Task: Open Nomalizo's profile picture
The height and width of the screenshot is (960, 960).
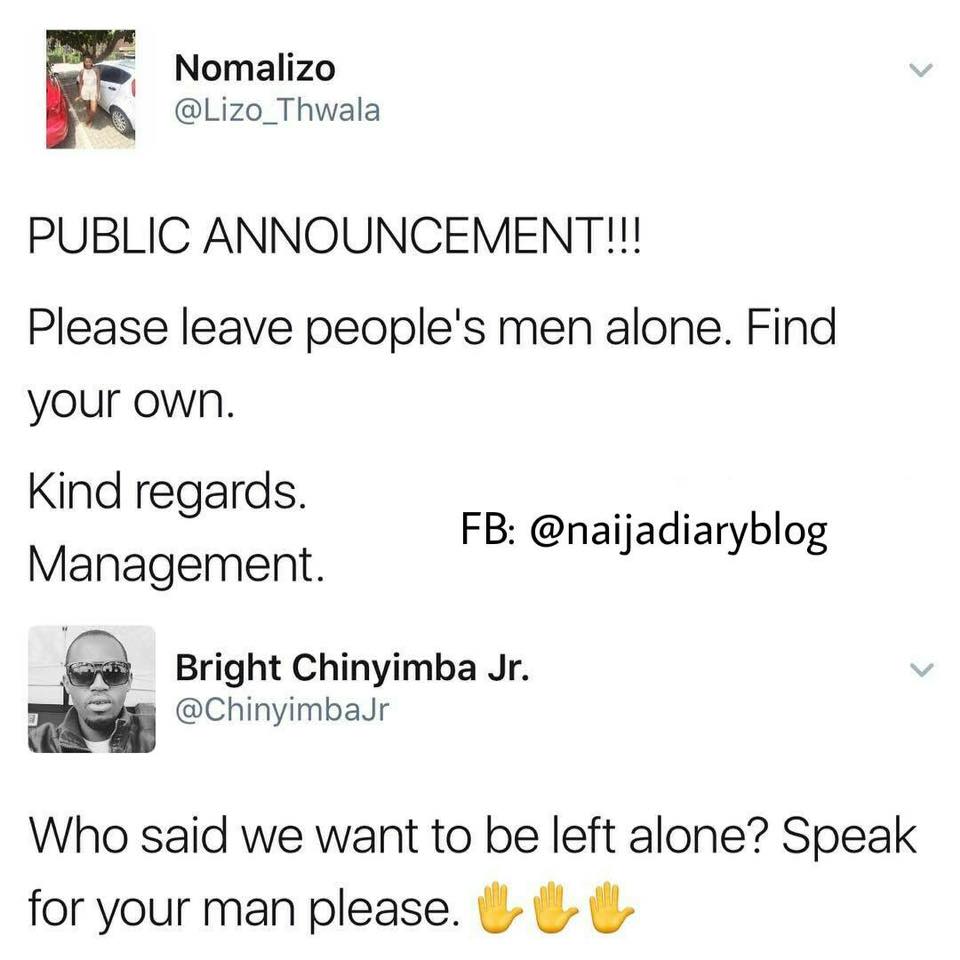Action: click(x=91, y=89)
